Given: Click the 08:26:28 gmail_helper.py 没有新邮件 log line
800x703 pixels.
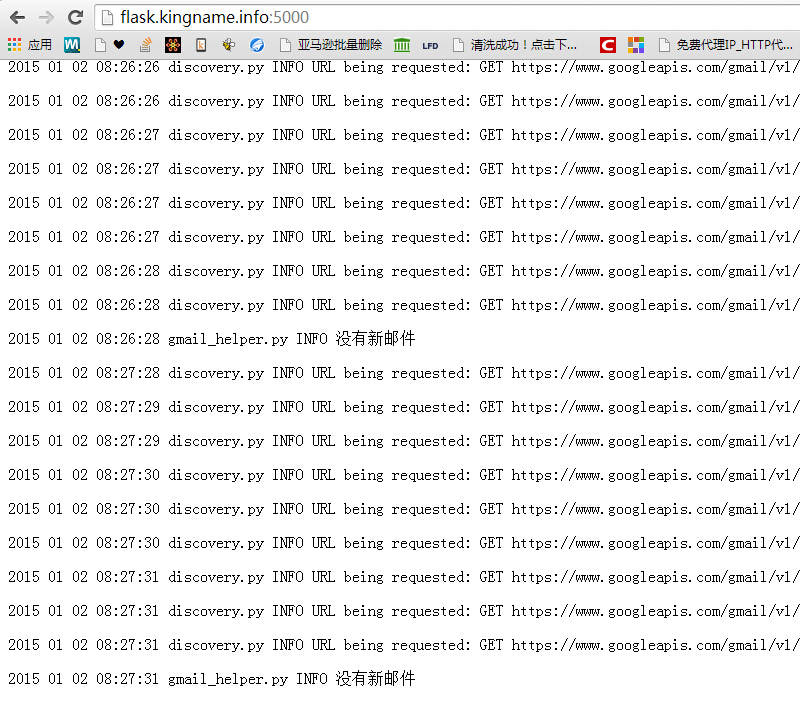Looking at the screenshot, I should (x=212, y=339).
